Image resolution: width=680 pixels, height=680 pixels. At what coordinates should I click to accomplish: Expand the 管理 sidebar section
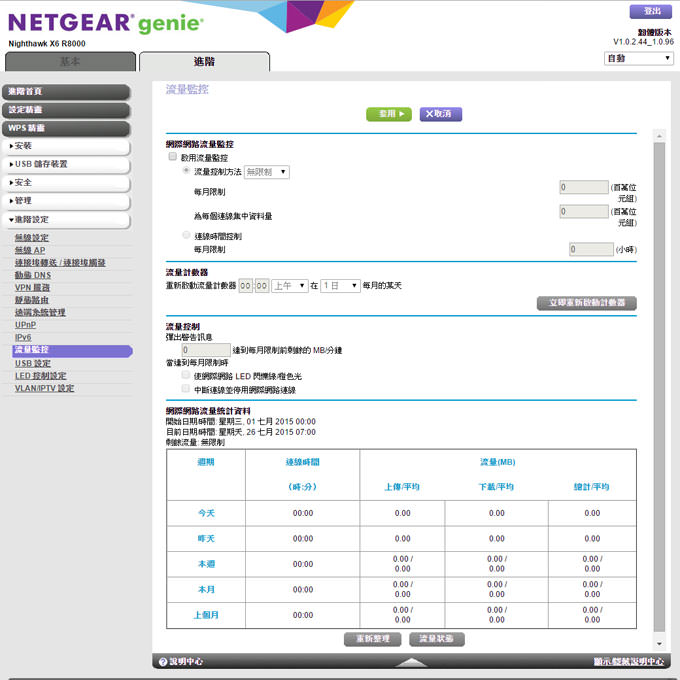pos(66,201)
